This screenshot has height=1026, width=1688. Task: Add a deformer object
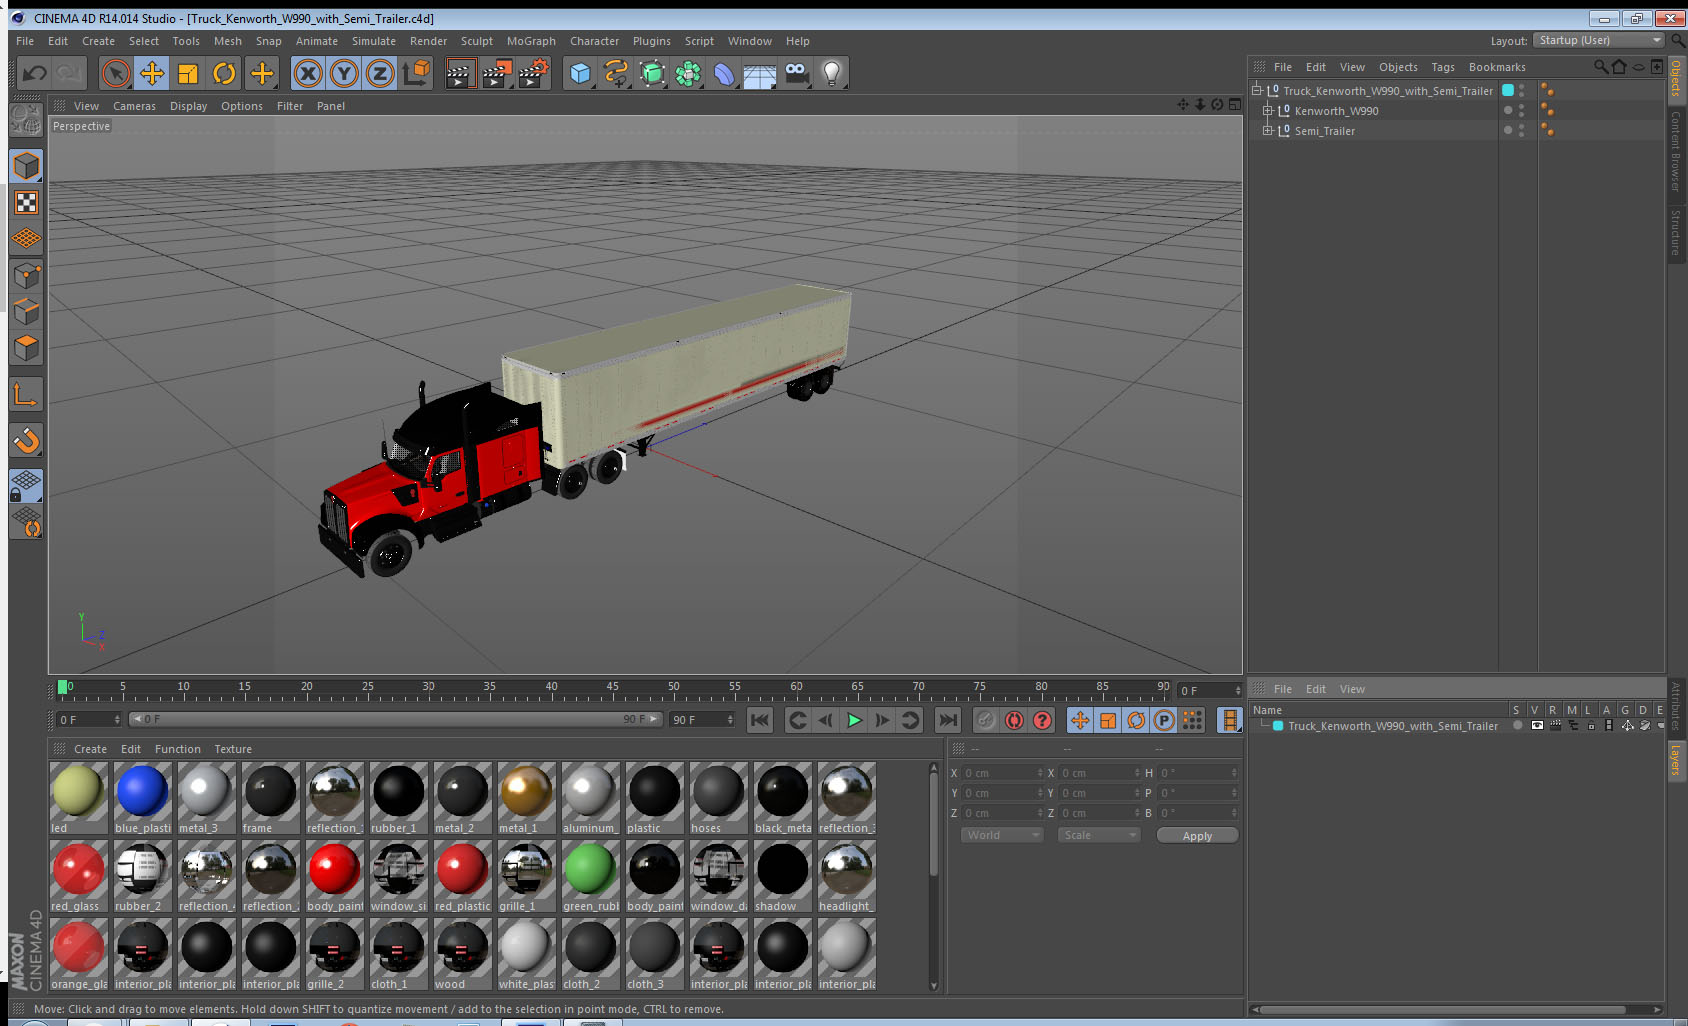point(724,73)
